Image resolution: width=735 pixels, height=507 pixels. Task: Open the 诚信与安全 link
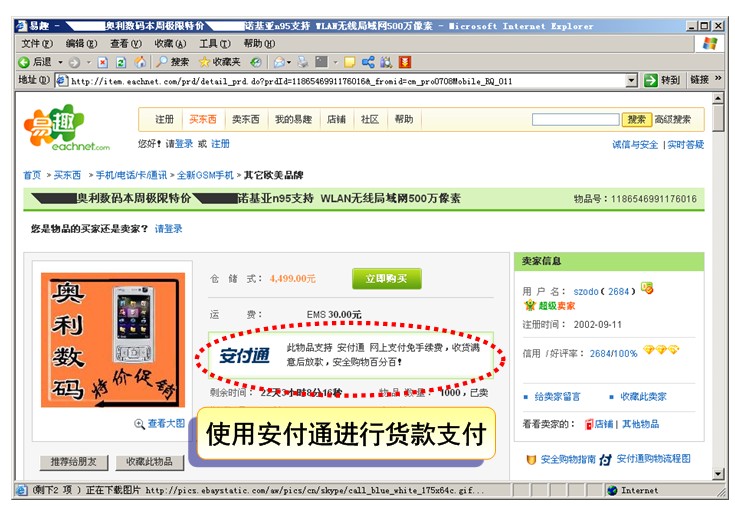pos(635,145)
